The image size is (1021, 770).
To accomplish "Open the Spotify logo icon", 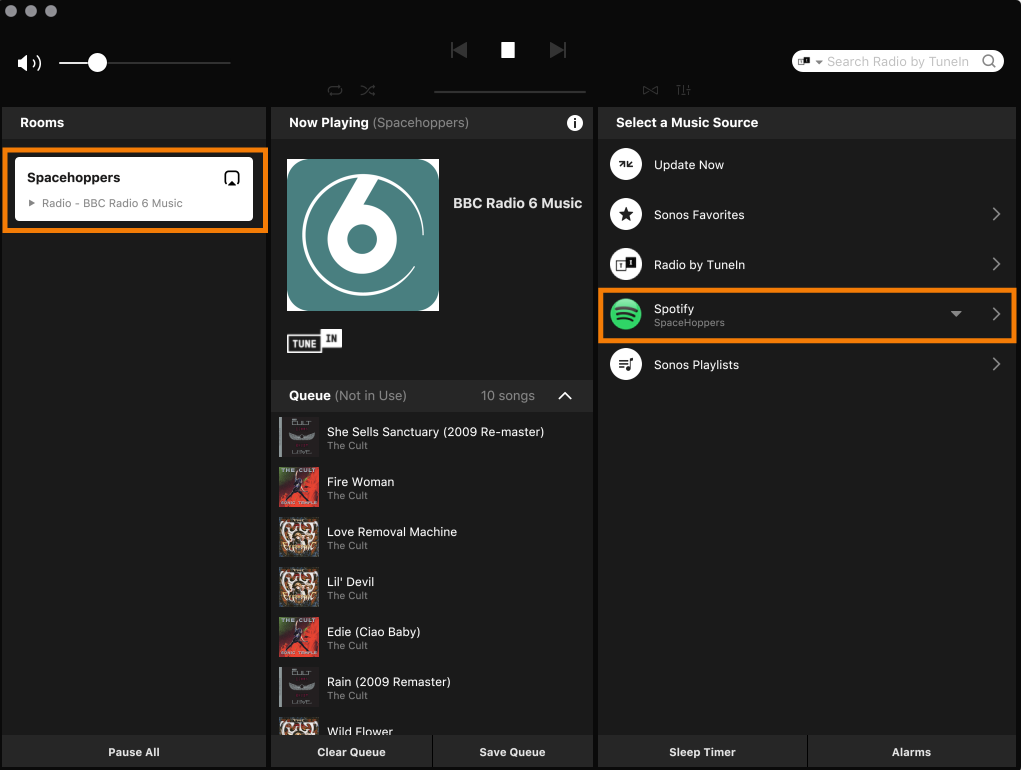I will click(626, 314).
